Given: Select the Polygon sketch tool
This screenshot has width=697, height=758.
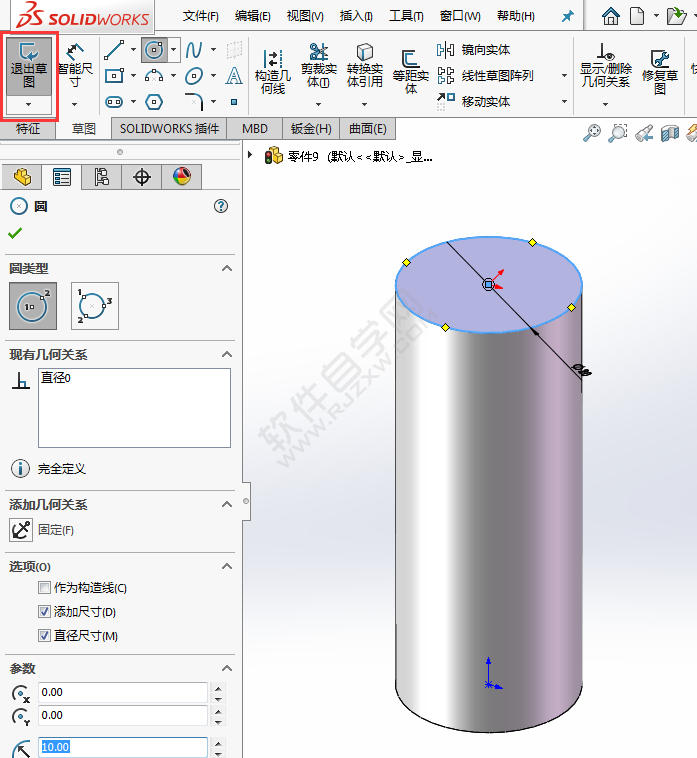Looking at the screenshot, I should click(x=154, y=102).
